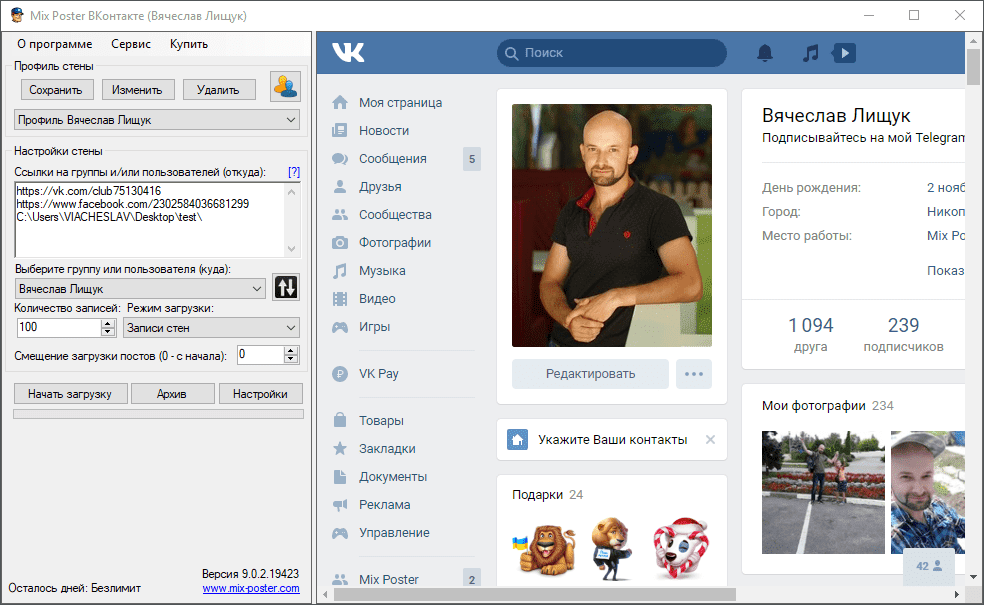This screenshot has width=984, height=605.
Task: Open the video player icon in header
Action: click(844, 53)
